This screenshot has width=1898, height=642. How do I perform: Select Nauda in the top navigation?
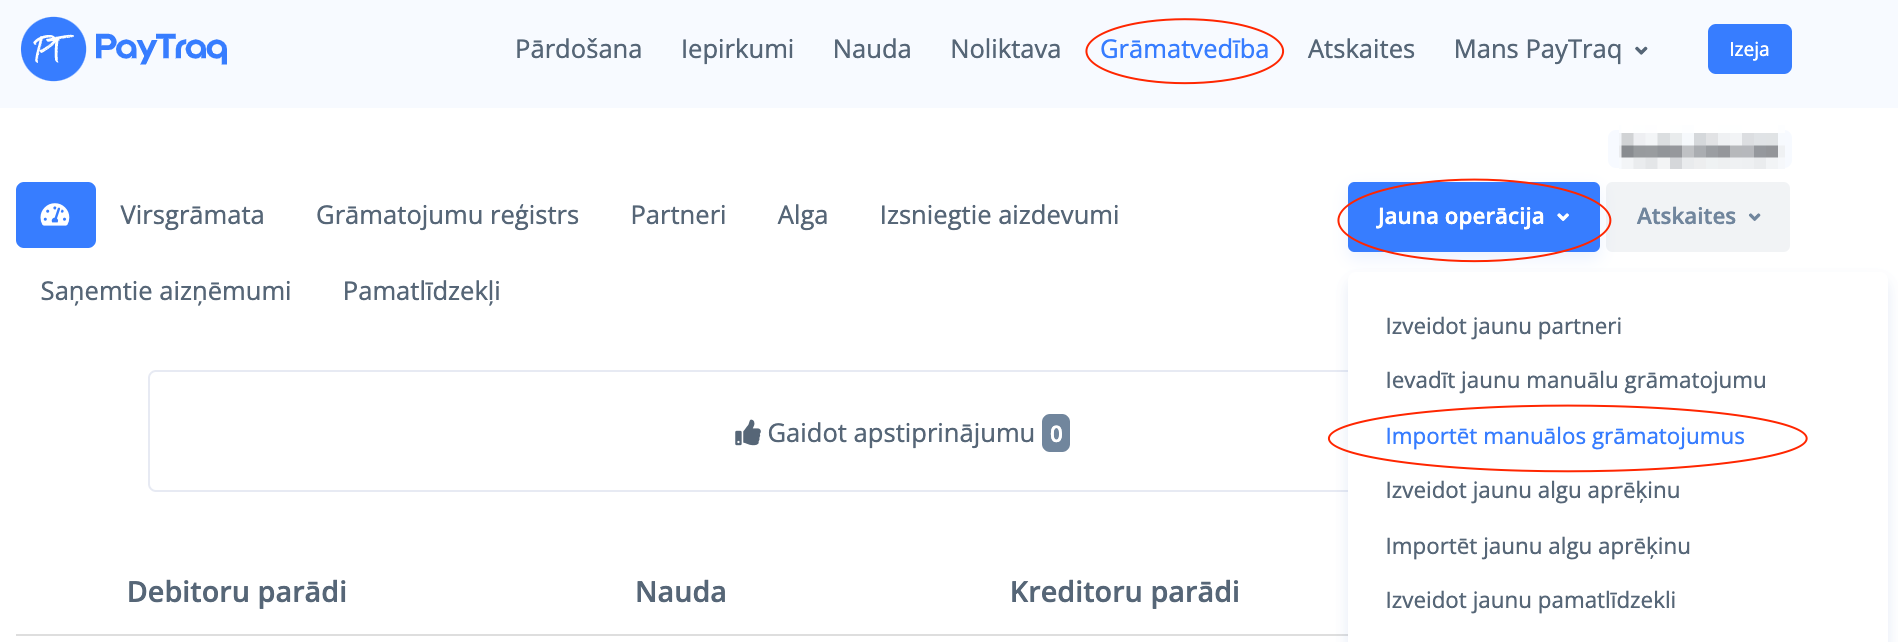(x=872, y=49)
